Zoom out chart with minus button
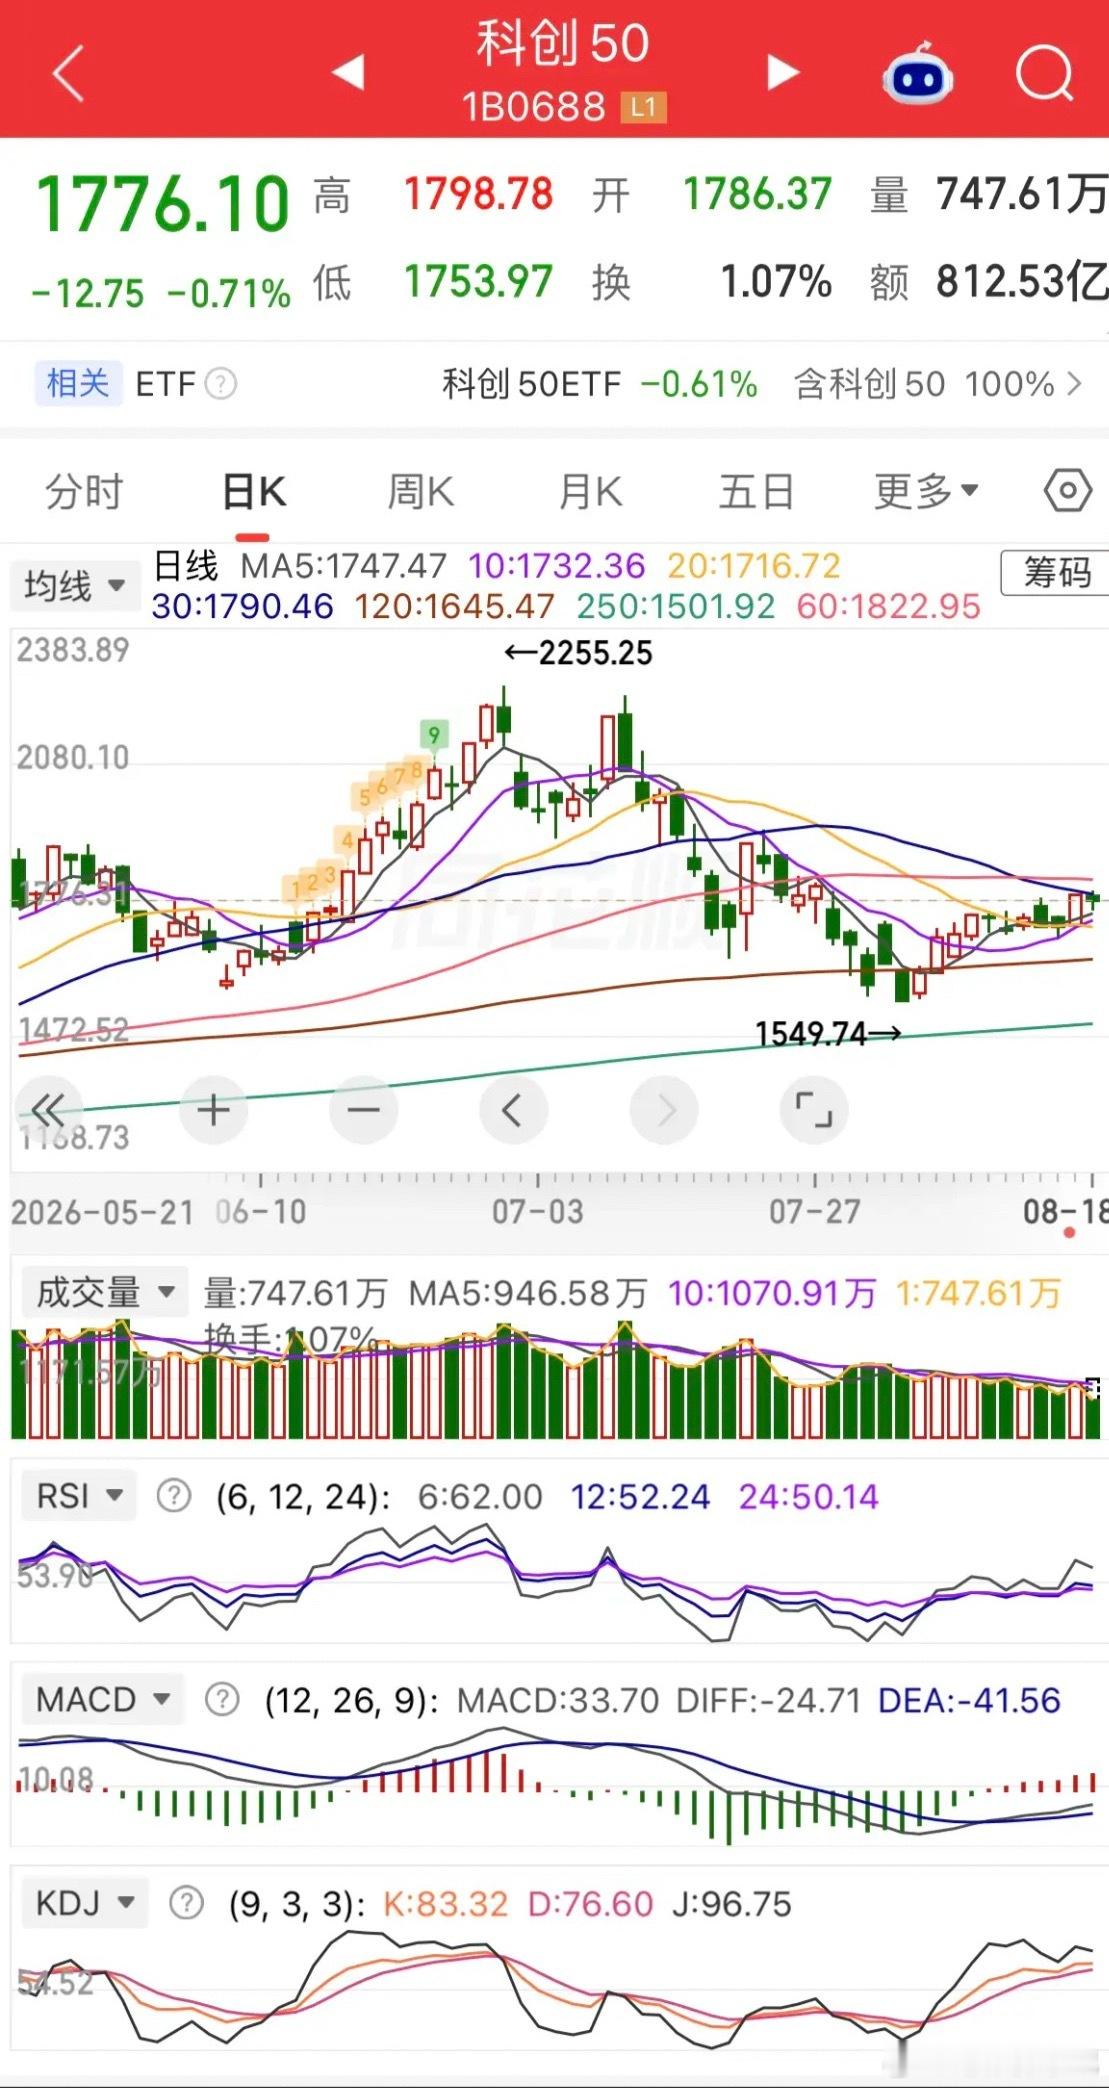The image size is (1109, 2088). pyautogui.click(x=363, y=1110)
